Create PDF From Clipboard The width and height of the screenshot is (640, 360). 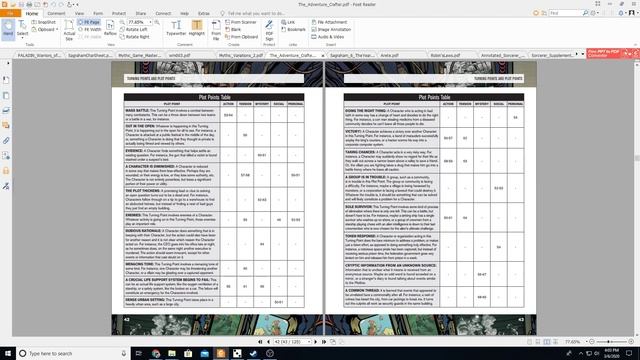click(x=241, y=37)
